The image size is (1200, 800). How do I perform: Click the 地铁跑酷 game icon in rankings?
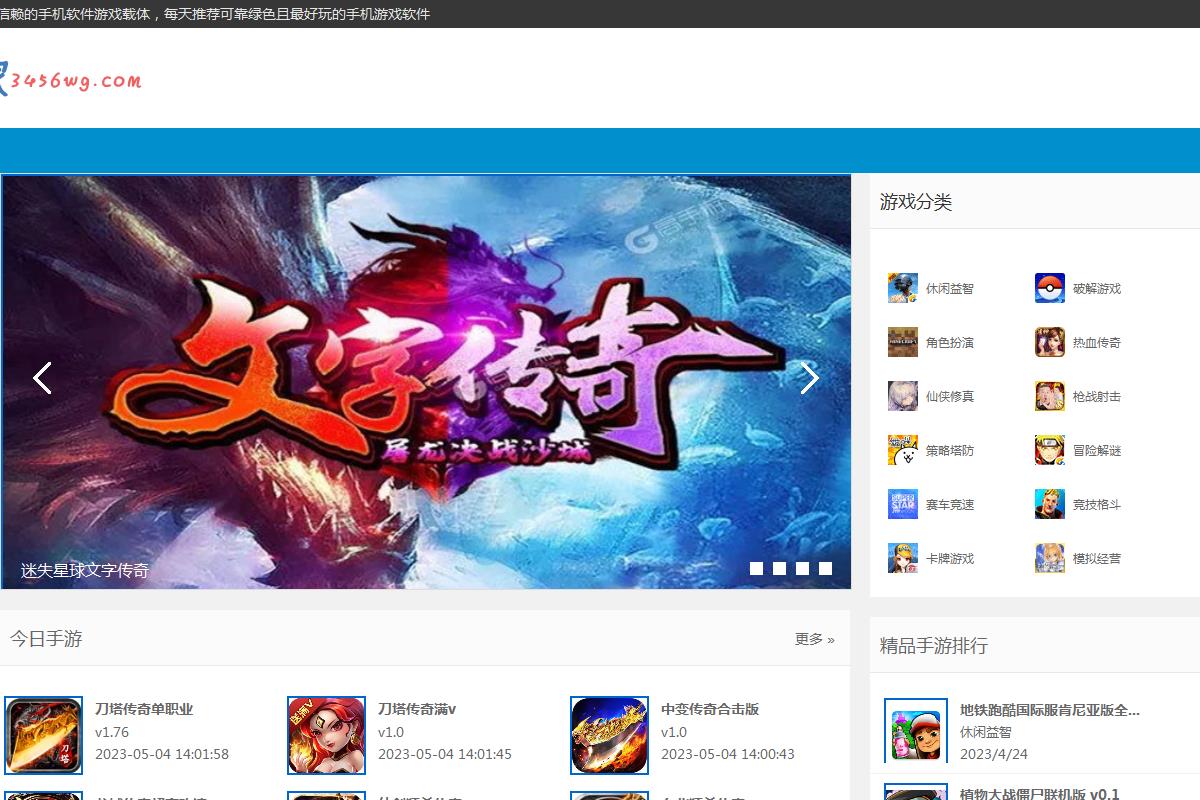[x=916, y=731]
